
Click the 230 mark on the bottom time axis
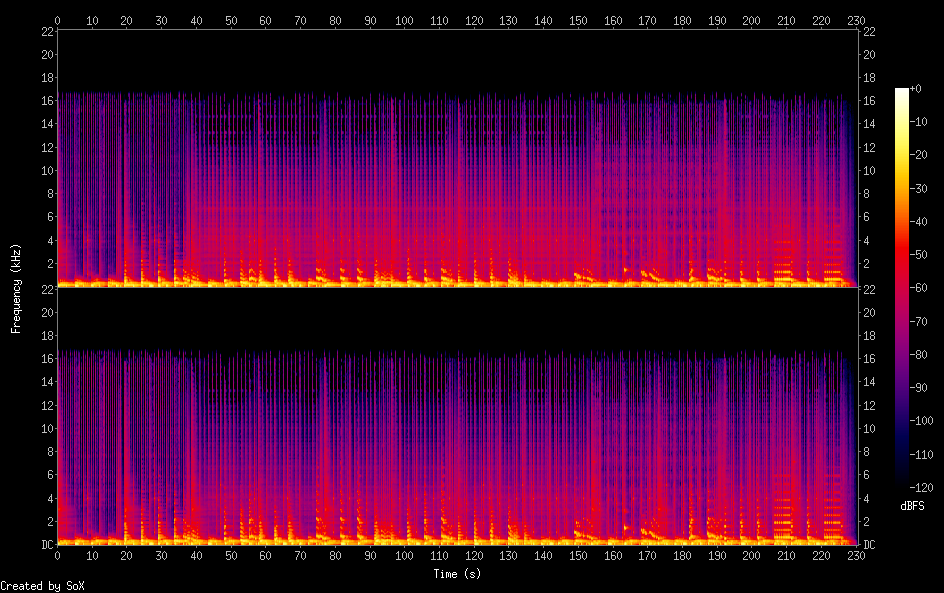[855, 555]
